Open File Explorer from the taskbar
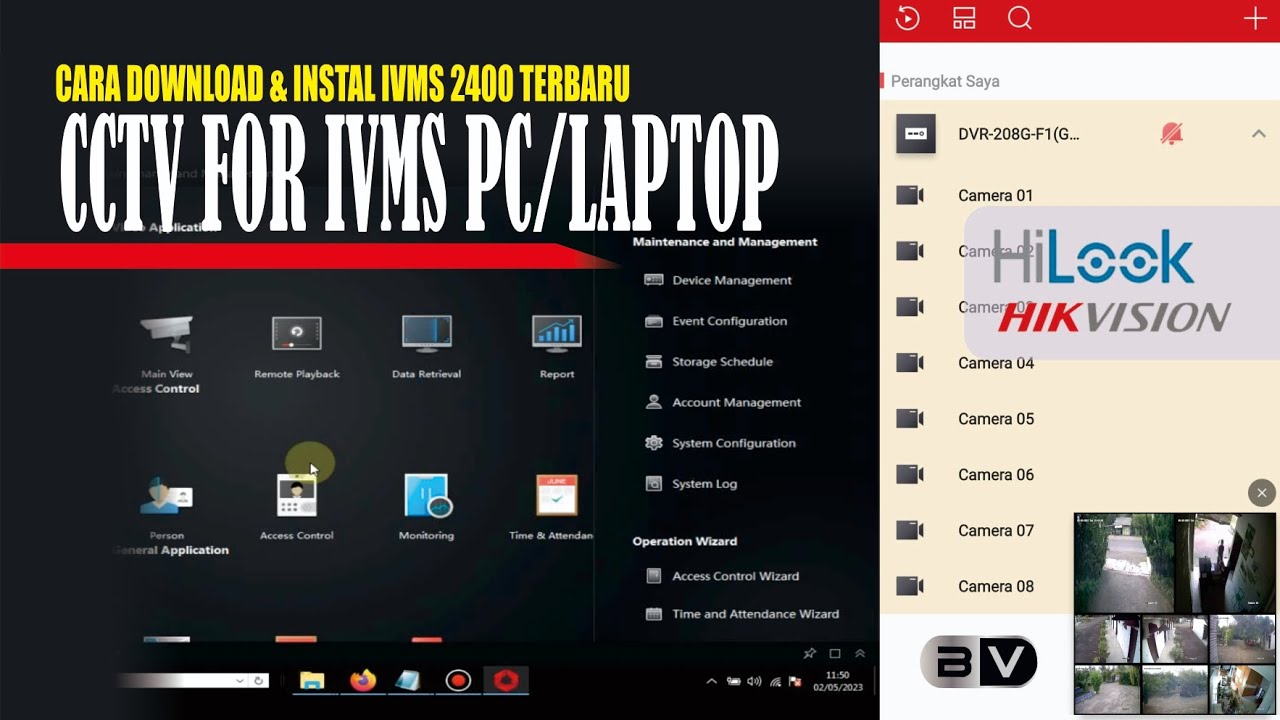The width and height of the screenshot is (1280, 720). [x=312, y=681]
